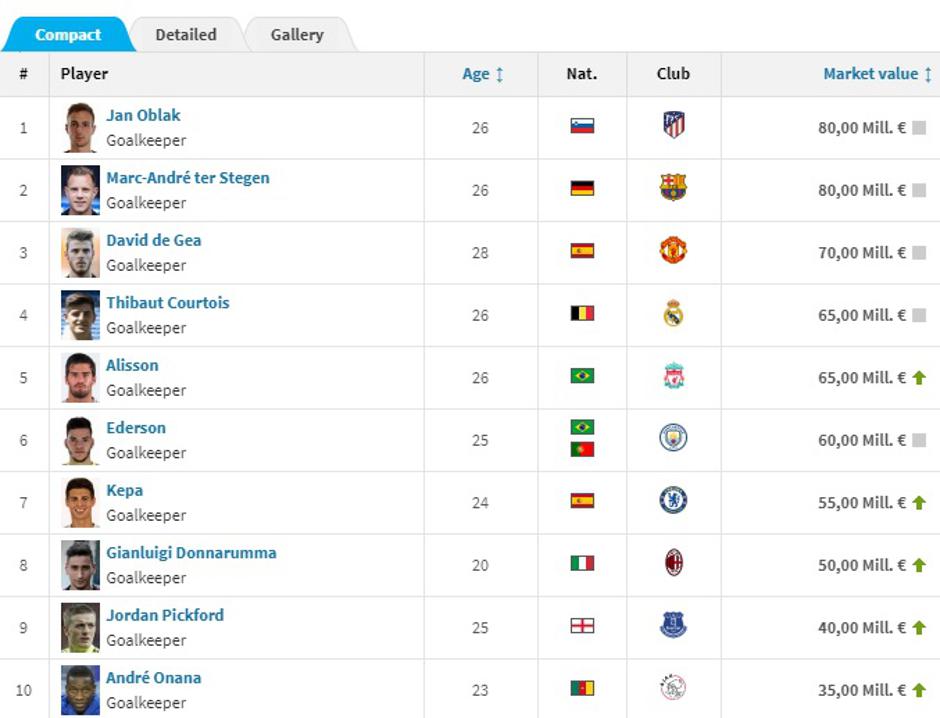
Task: Click the Liverpool club crest
Action: click(x=673, y=376)
